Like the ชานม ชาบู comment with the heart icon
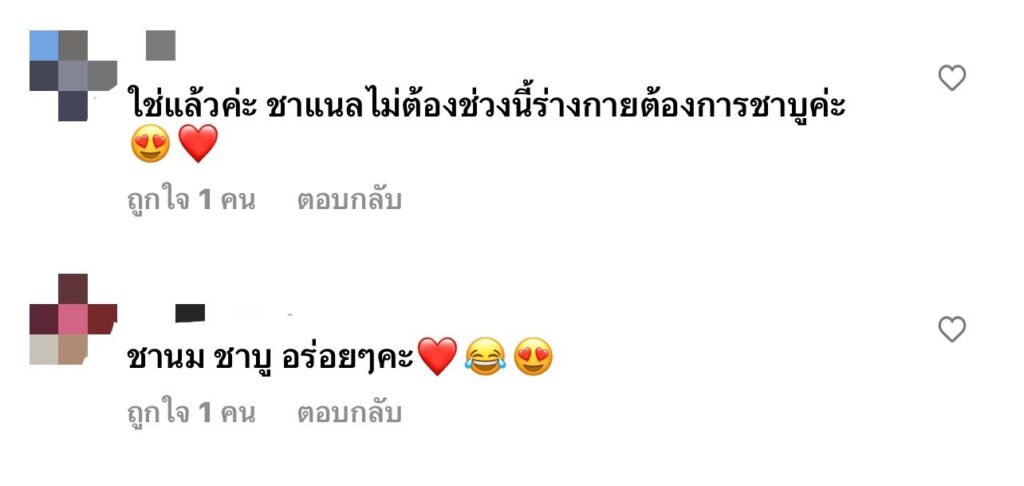Screen dimensions: 1024x486 pos(952,329)
